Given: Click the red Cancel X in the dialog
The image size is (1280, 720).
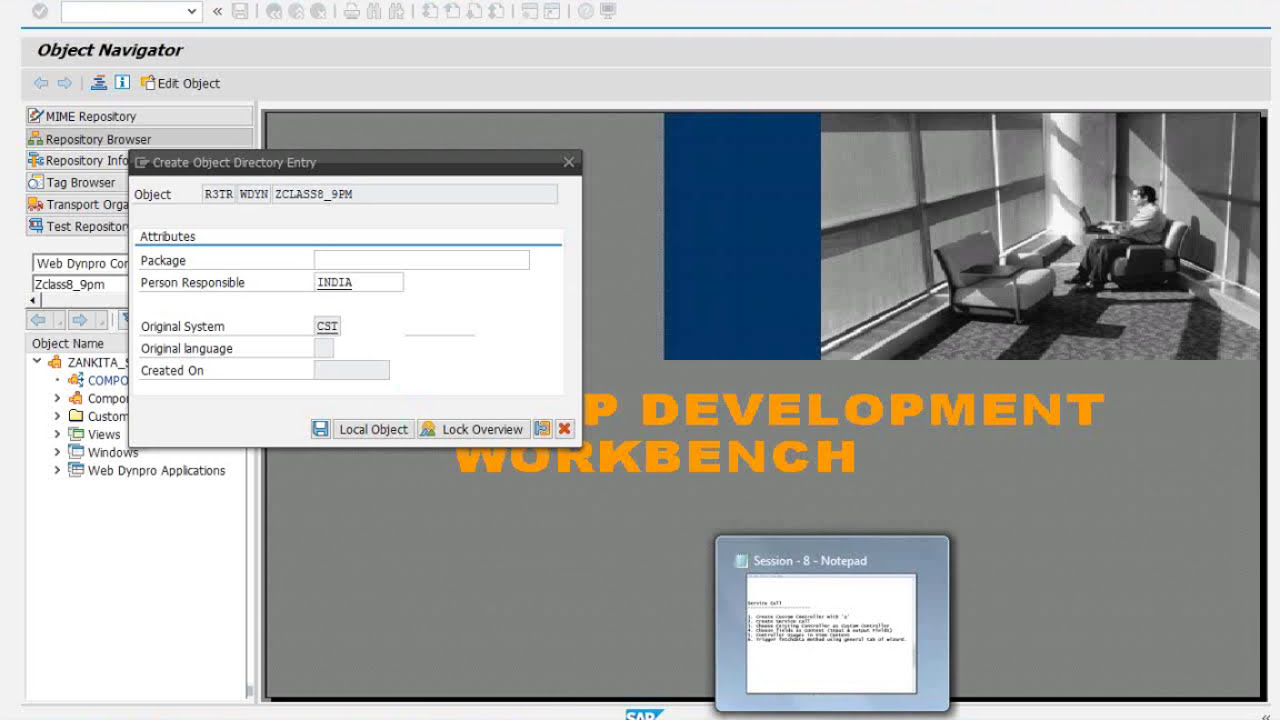Looking at the screenshot, I should point(564,429).
